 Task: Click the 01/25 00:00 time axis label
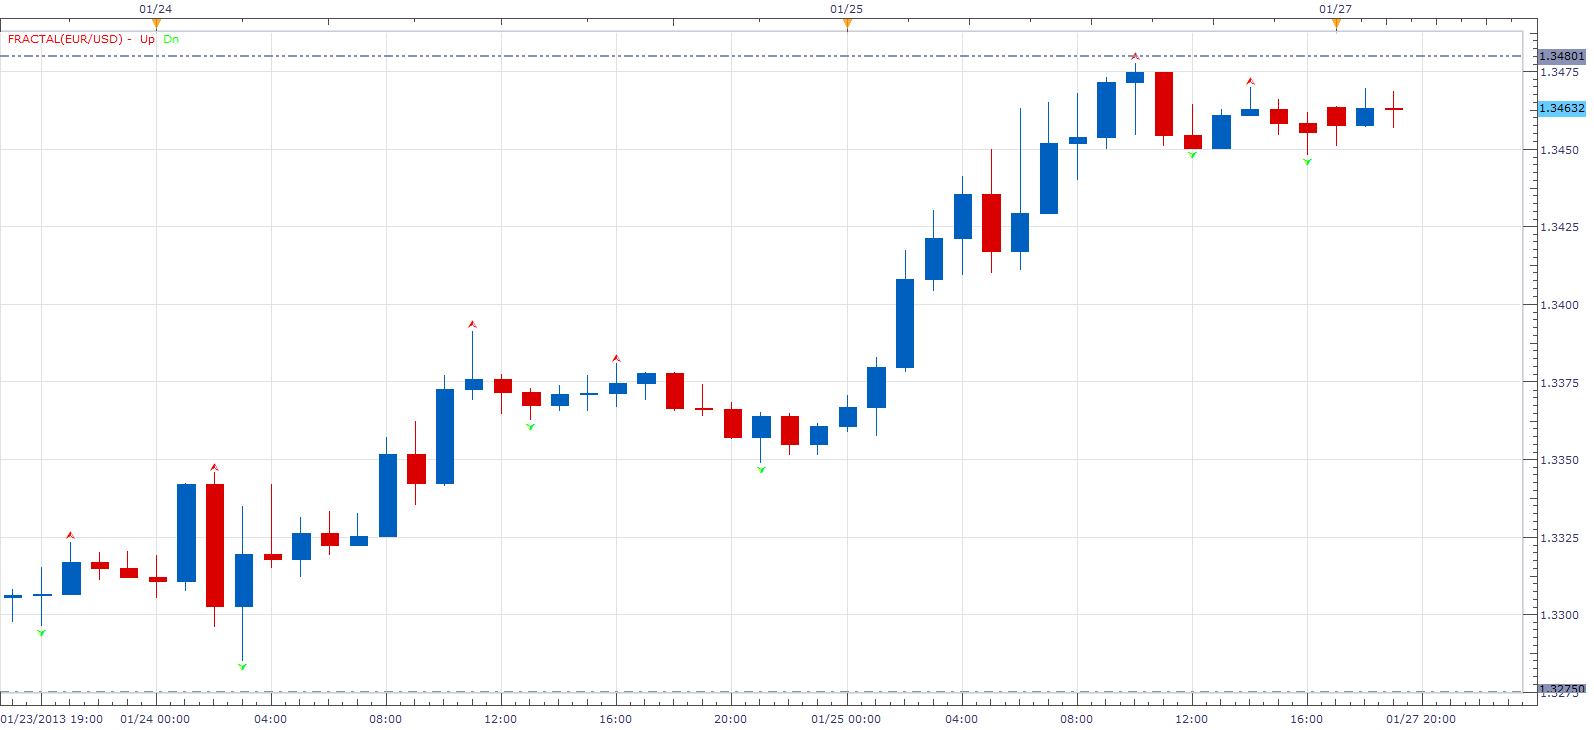846,719
